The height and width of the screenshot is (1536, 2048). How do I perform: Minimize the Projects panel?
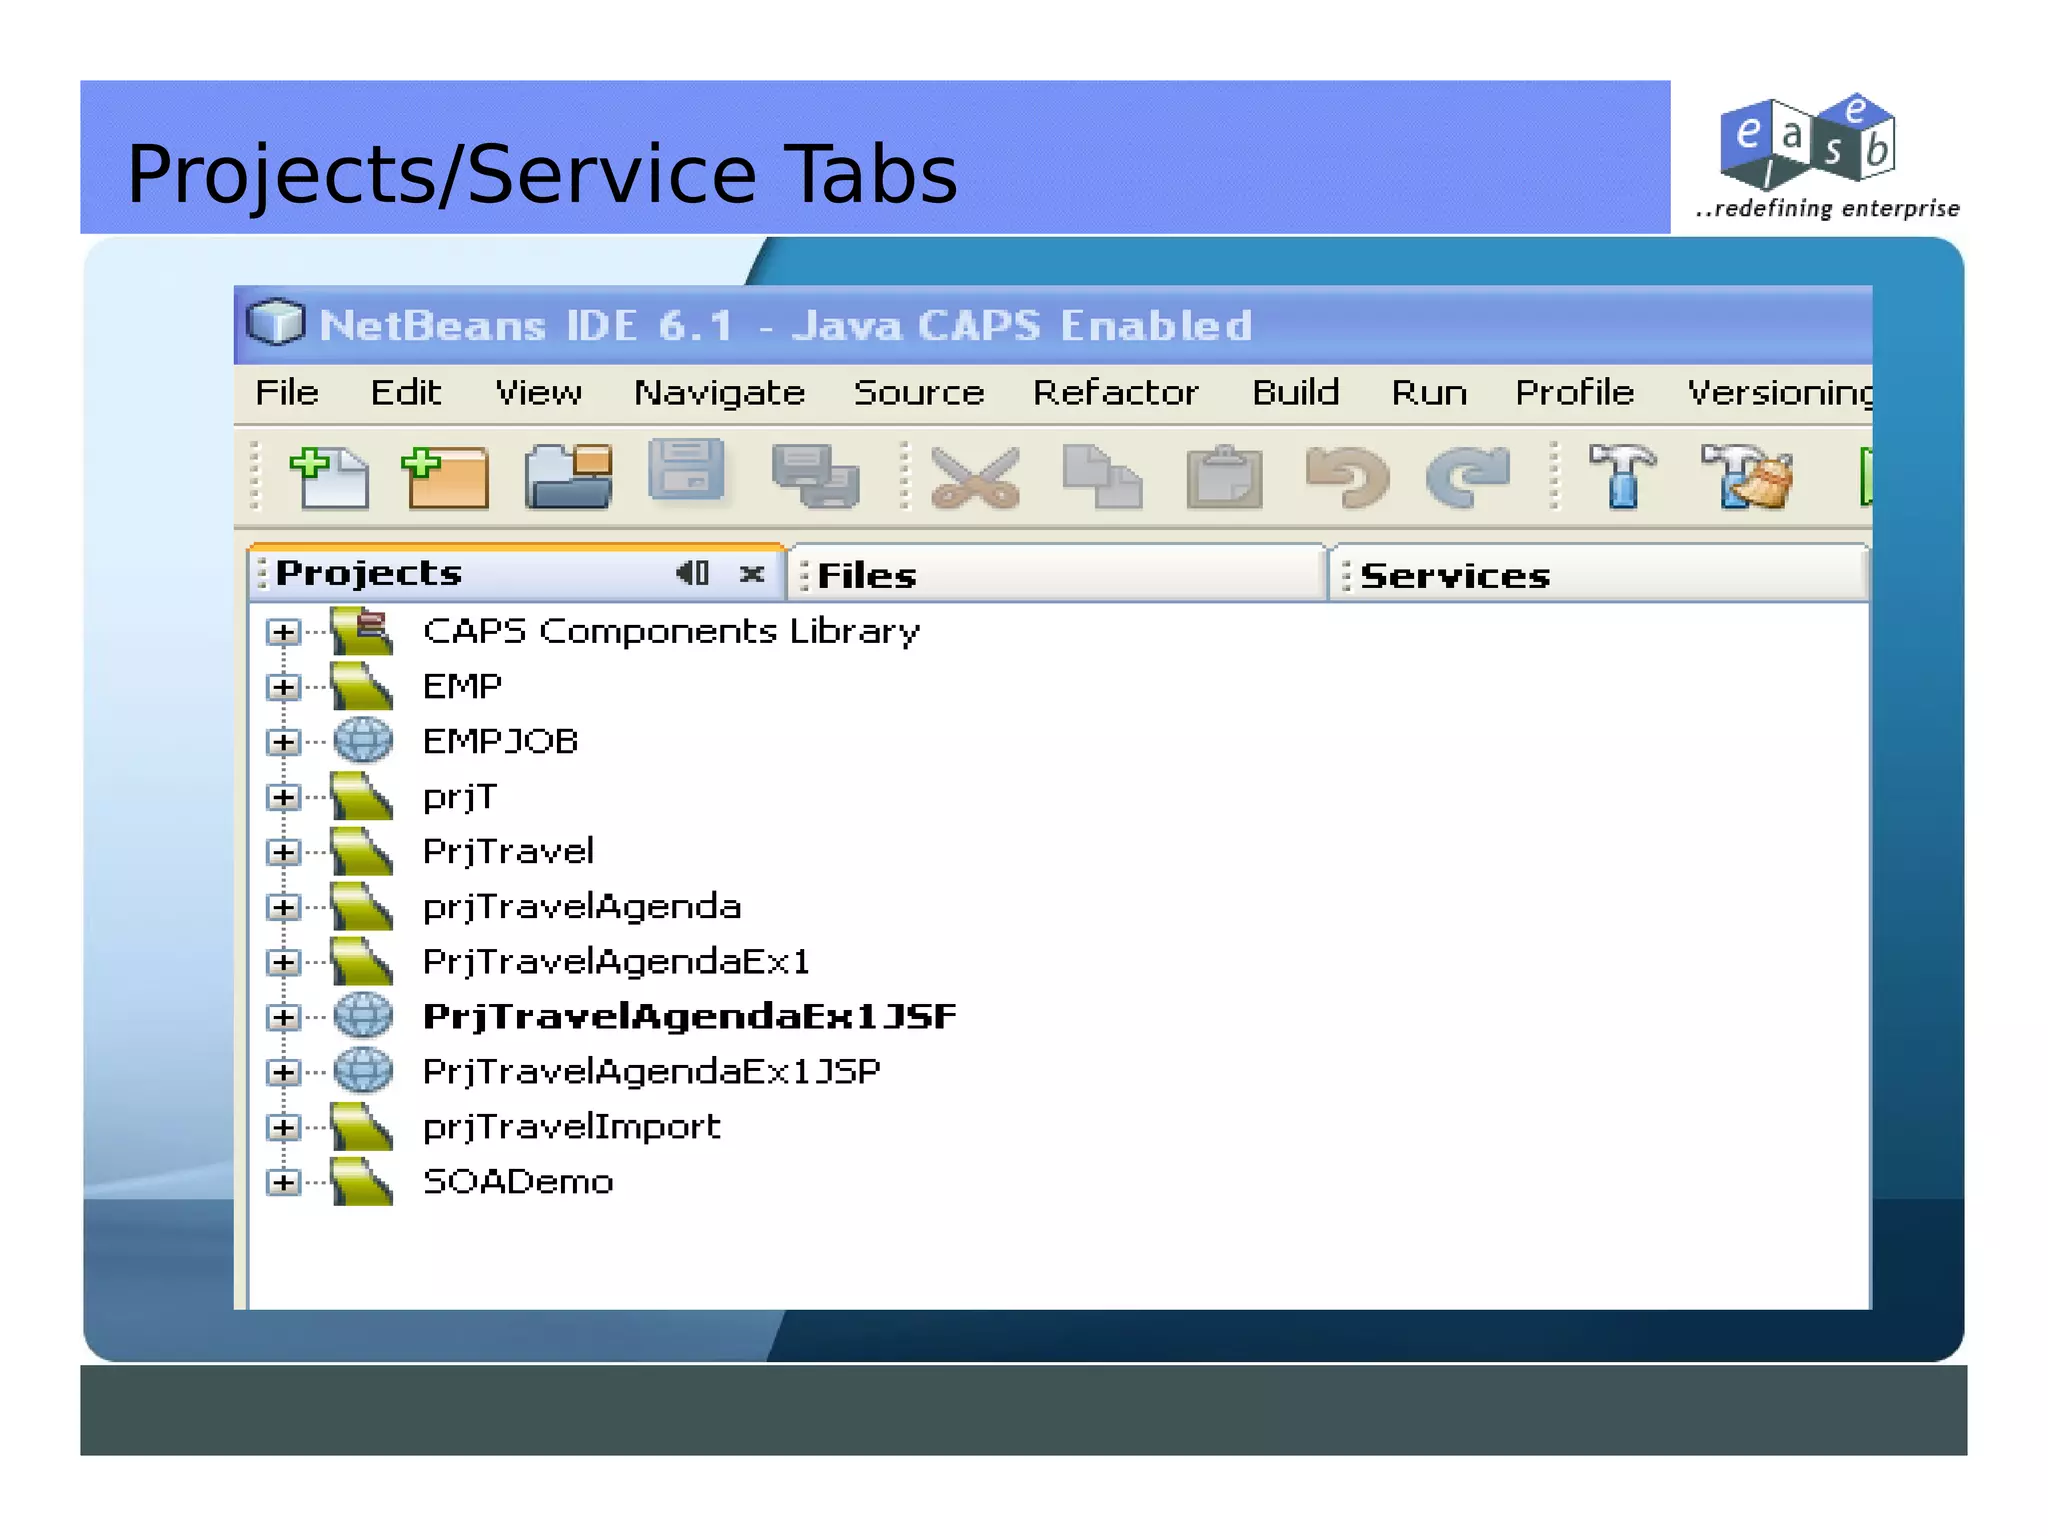tap(692, 573)
